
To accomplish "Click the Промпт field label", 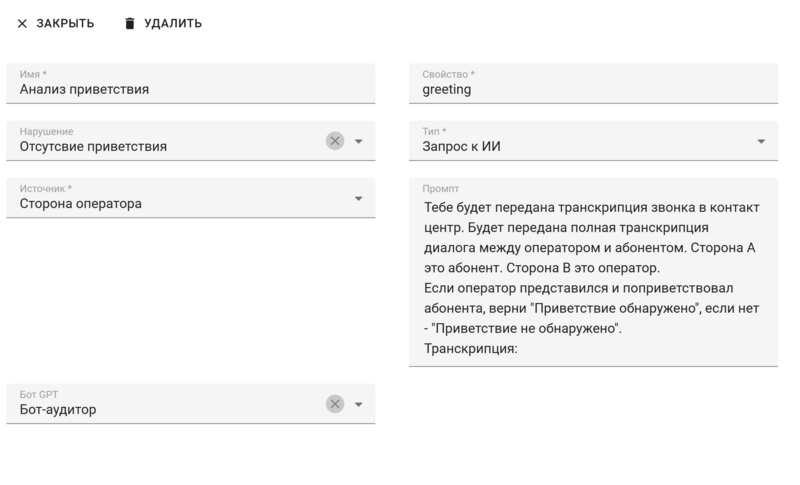I will [440, 188].
